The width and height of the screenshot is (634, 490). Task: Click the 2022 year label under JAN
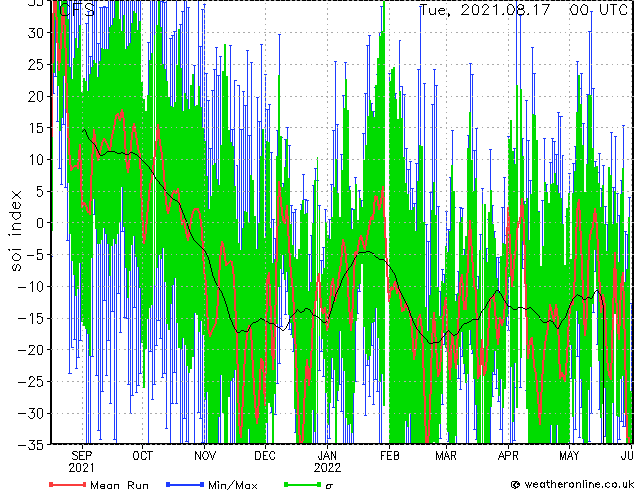pos(327,468)
